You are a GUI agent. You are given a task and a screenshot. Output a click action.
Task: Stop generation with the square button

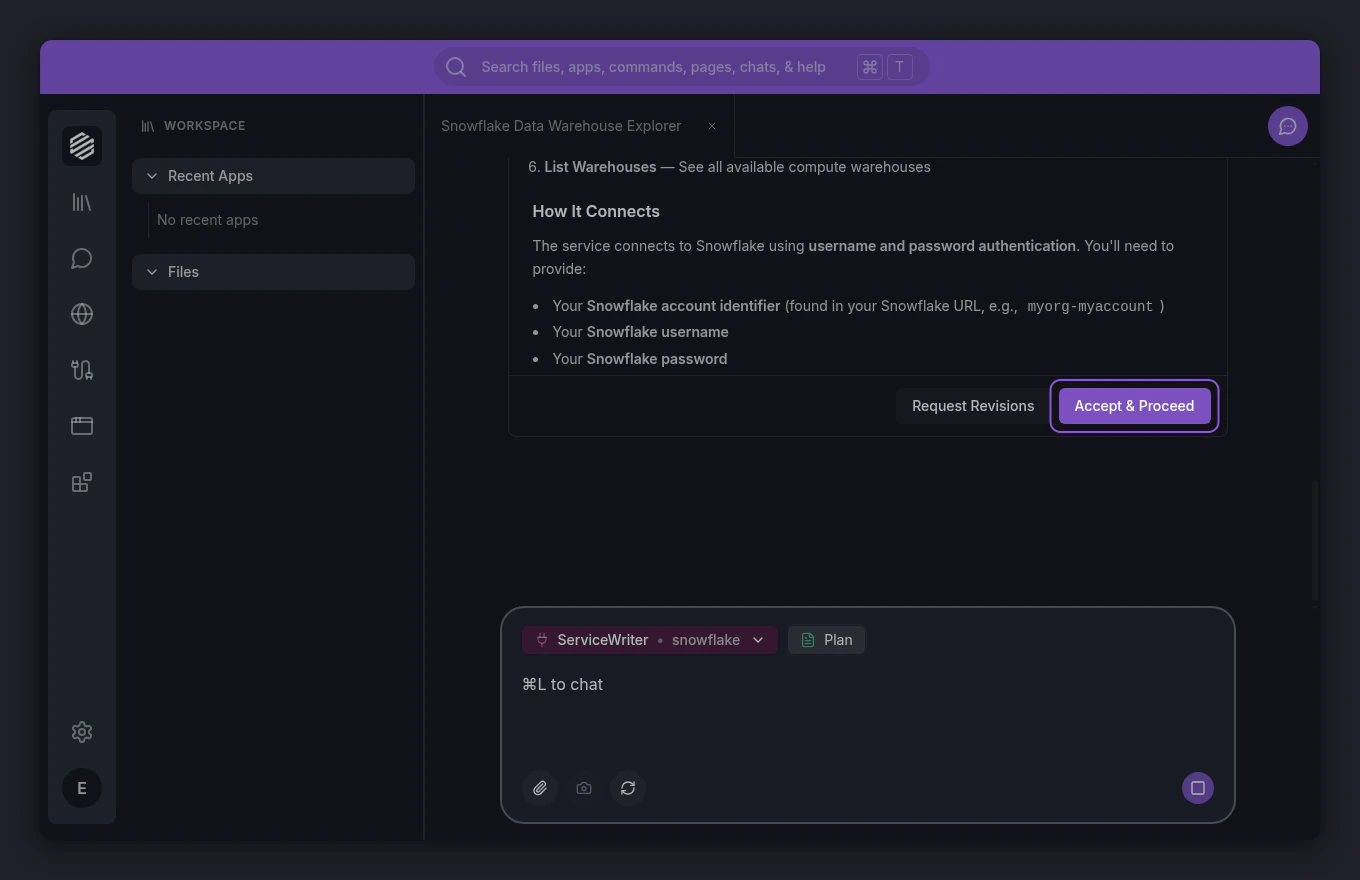click(1198, 788)
